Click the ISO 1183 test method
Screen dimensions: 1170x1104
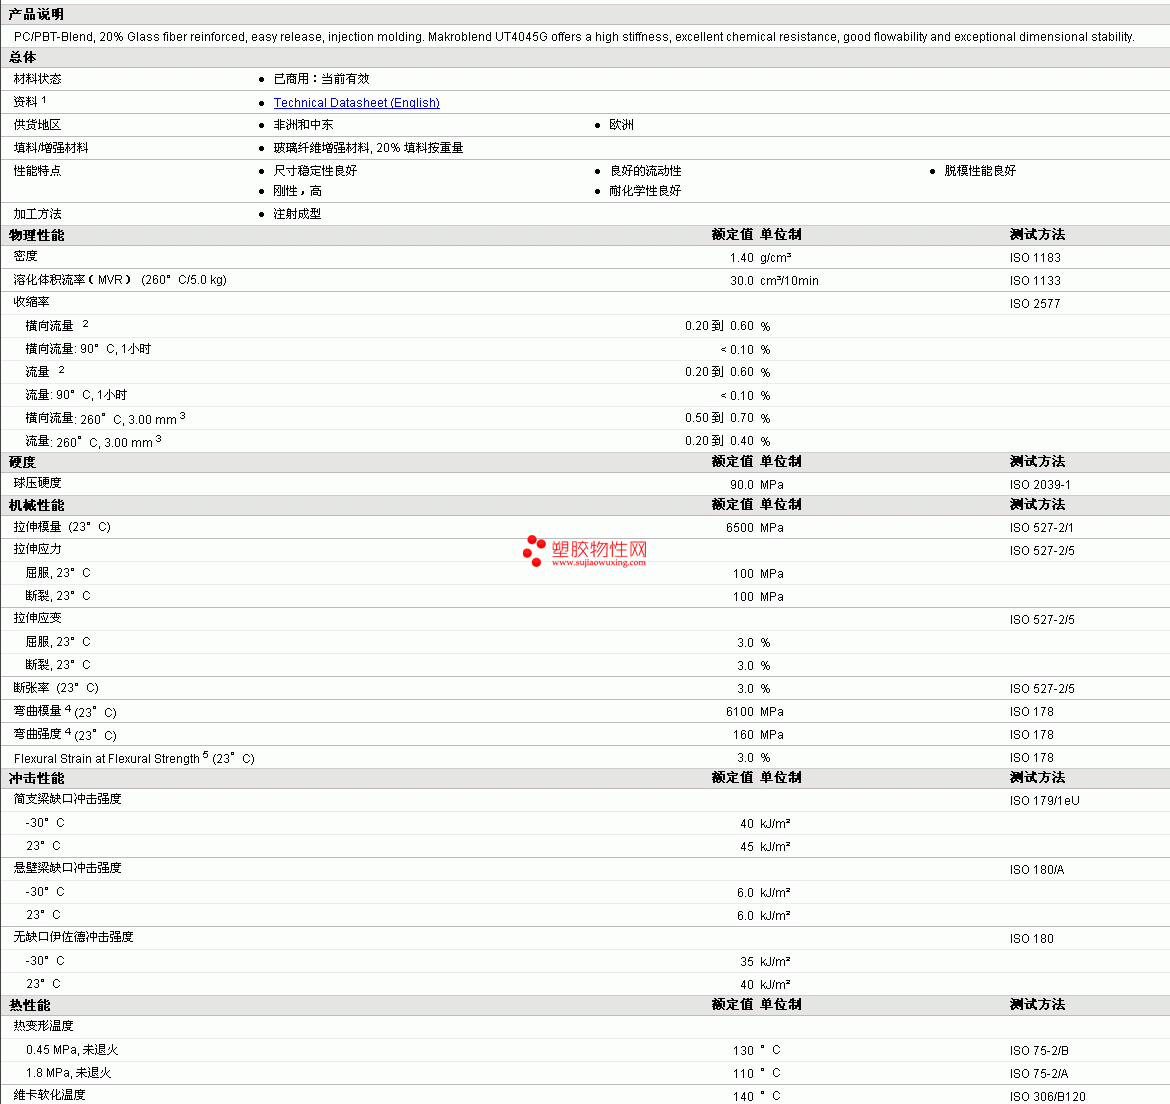[1035, 258]
